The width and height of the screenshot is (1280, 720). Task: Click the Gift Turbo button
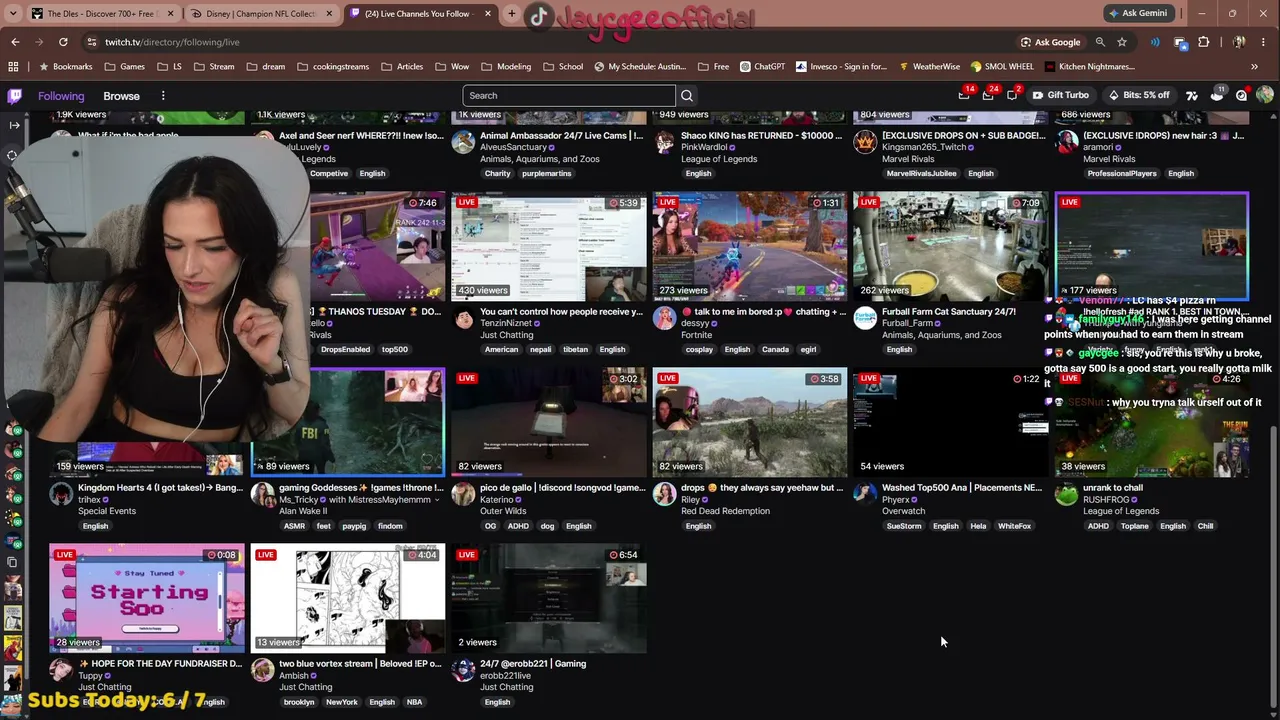1061,96
